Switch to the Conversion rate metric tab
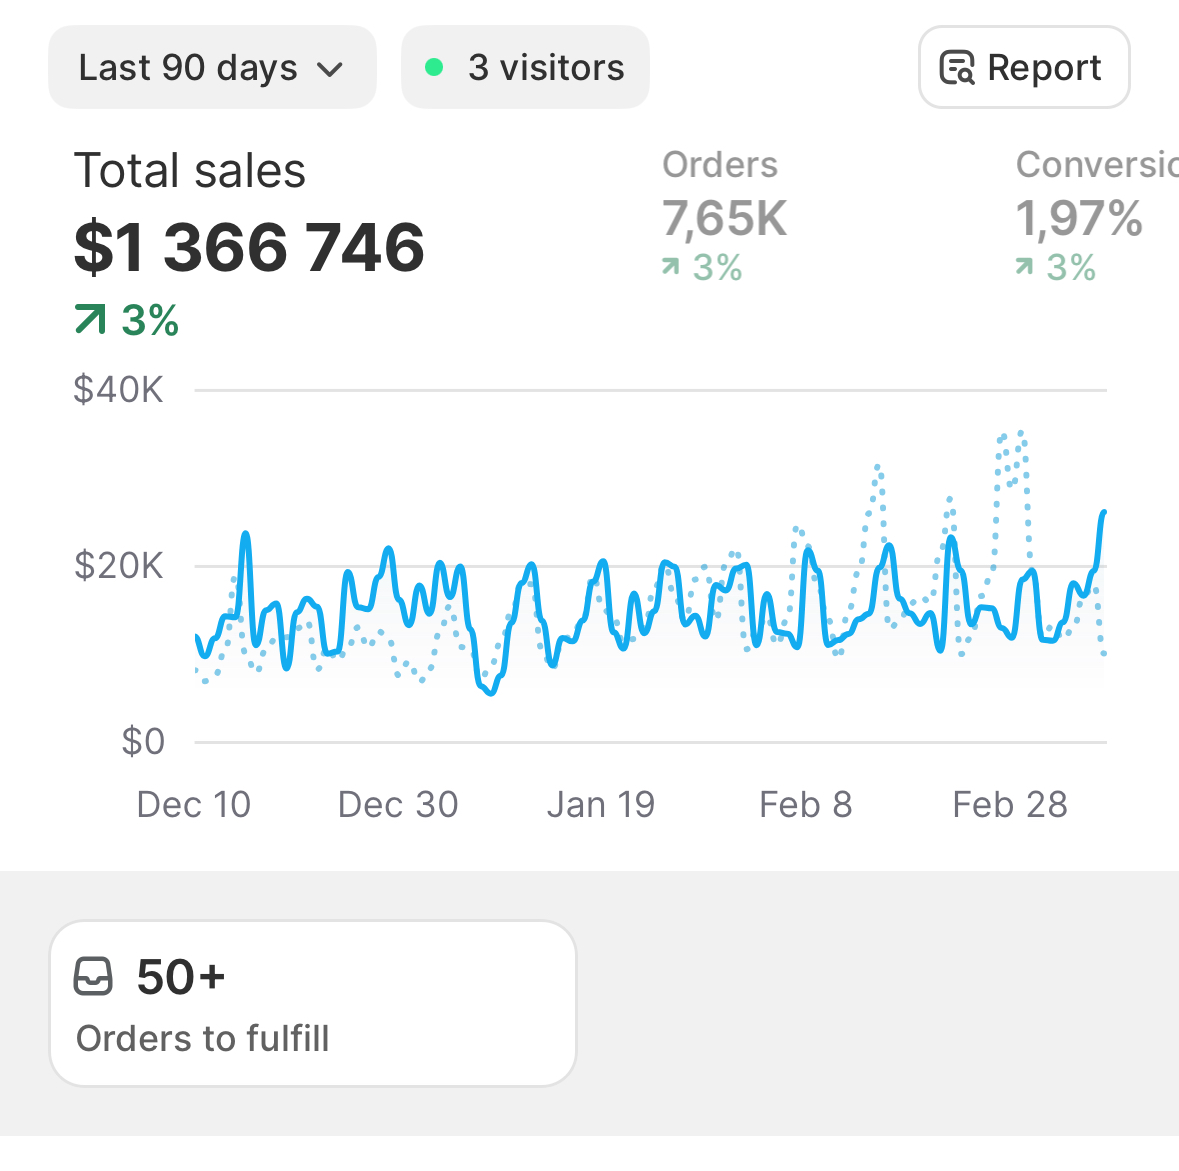The image size is (1179, 1171). [1096, 216]
